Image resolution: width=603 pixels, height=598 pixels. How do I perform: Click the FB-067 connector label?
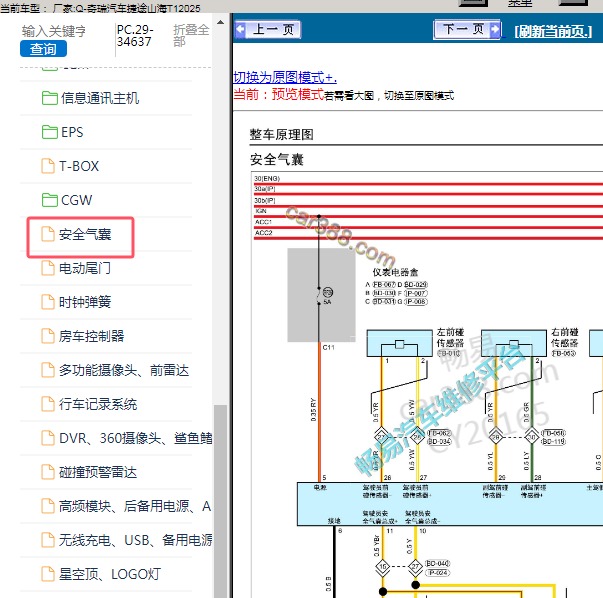(x=384, y=285)
